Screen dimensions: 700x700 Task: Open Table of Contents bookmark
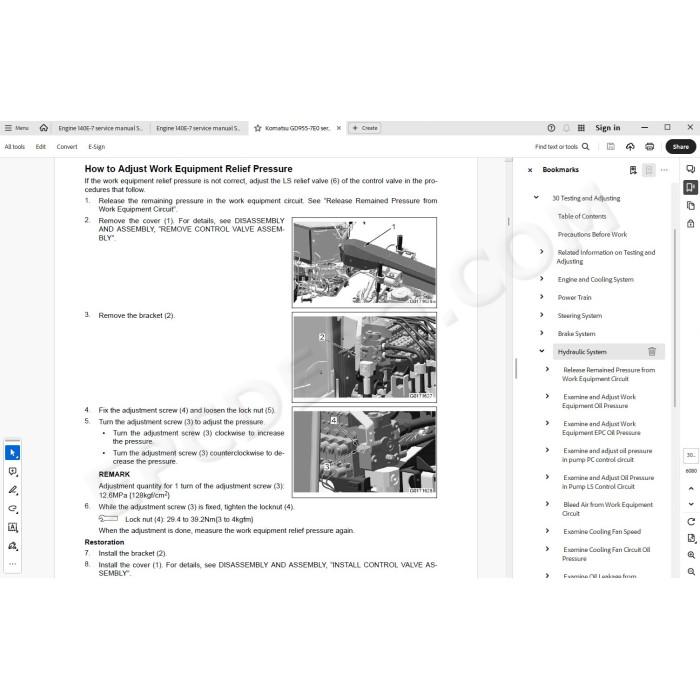tap(582, 216)
